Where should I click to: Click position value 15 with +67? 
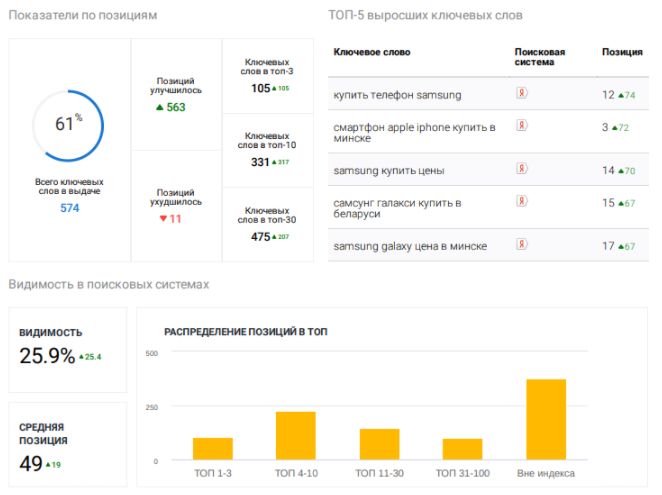pyautogui.click(x=619, y=203)
